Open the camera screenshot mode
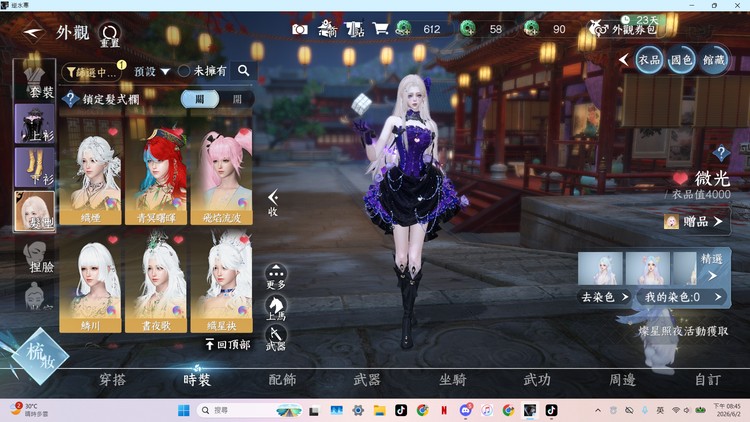This screenshot has width=750, height=422. pyautogui.click(x=300, y=30)
